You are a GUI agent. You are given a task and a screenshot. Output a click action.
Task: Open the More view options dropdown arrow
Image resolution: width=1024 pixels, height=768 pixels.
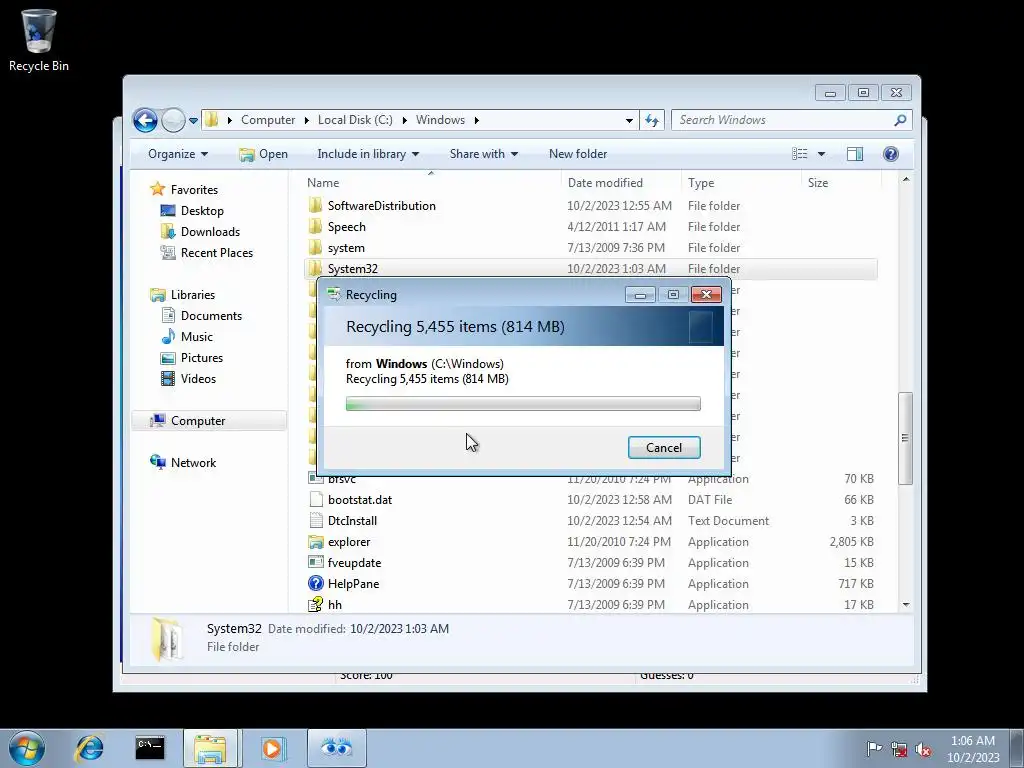822,154
